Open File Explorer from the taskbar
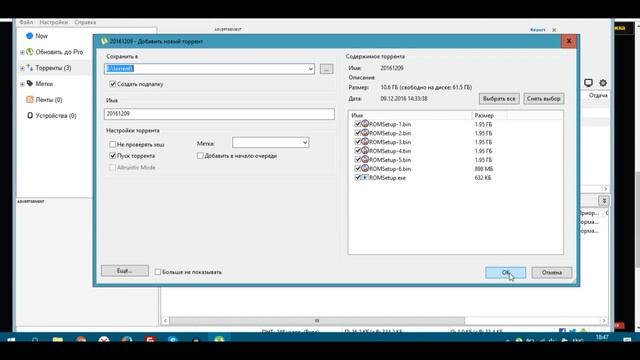The height and width of the screenshot is (360, 640). click(x=58, y=339)
